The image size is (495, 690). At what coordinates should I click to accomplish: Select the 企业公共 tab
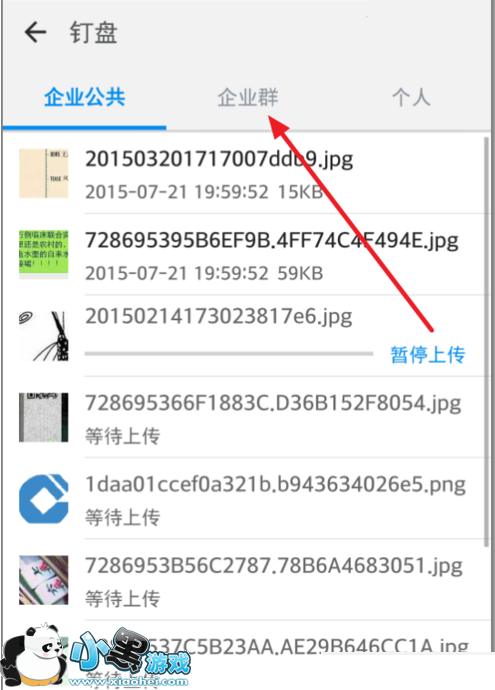(84, 97)
